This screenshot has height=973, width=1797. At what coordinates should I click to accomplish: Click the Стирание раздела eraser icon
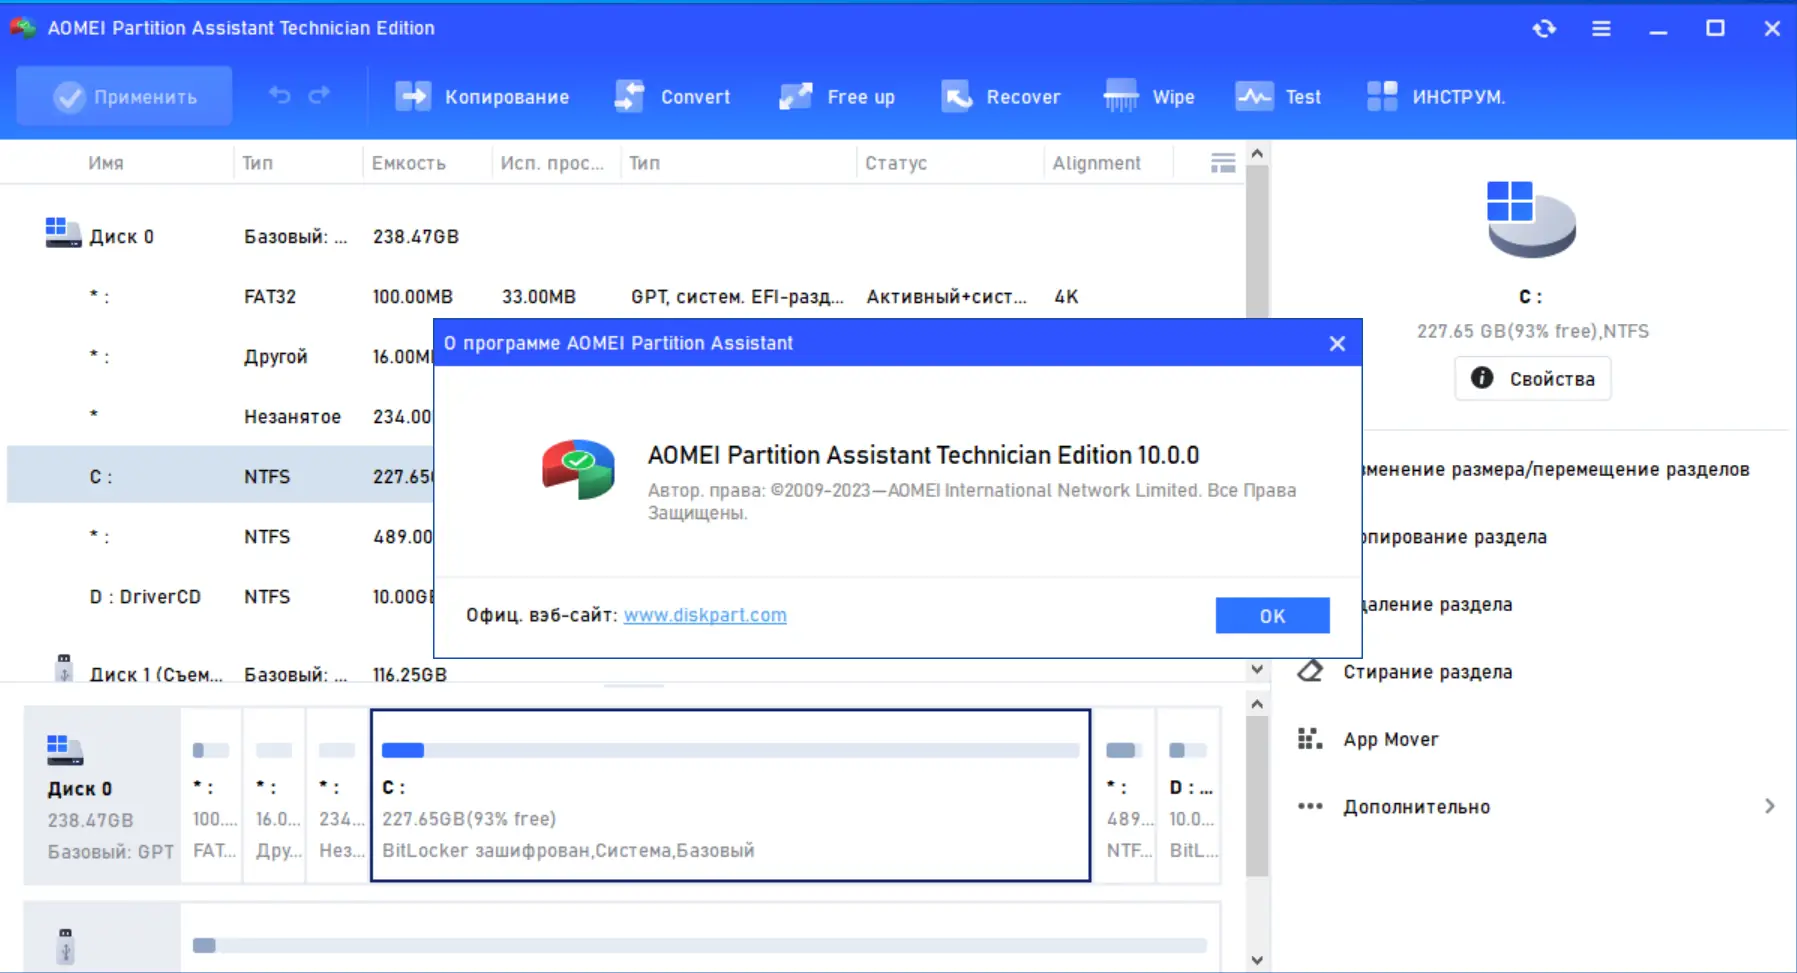[1310, 671]
